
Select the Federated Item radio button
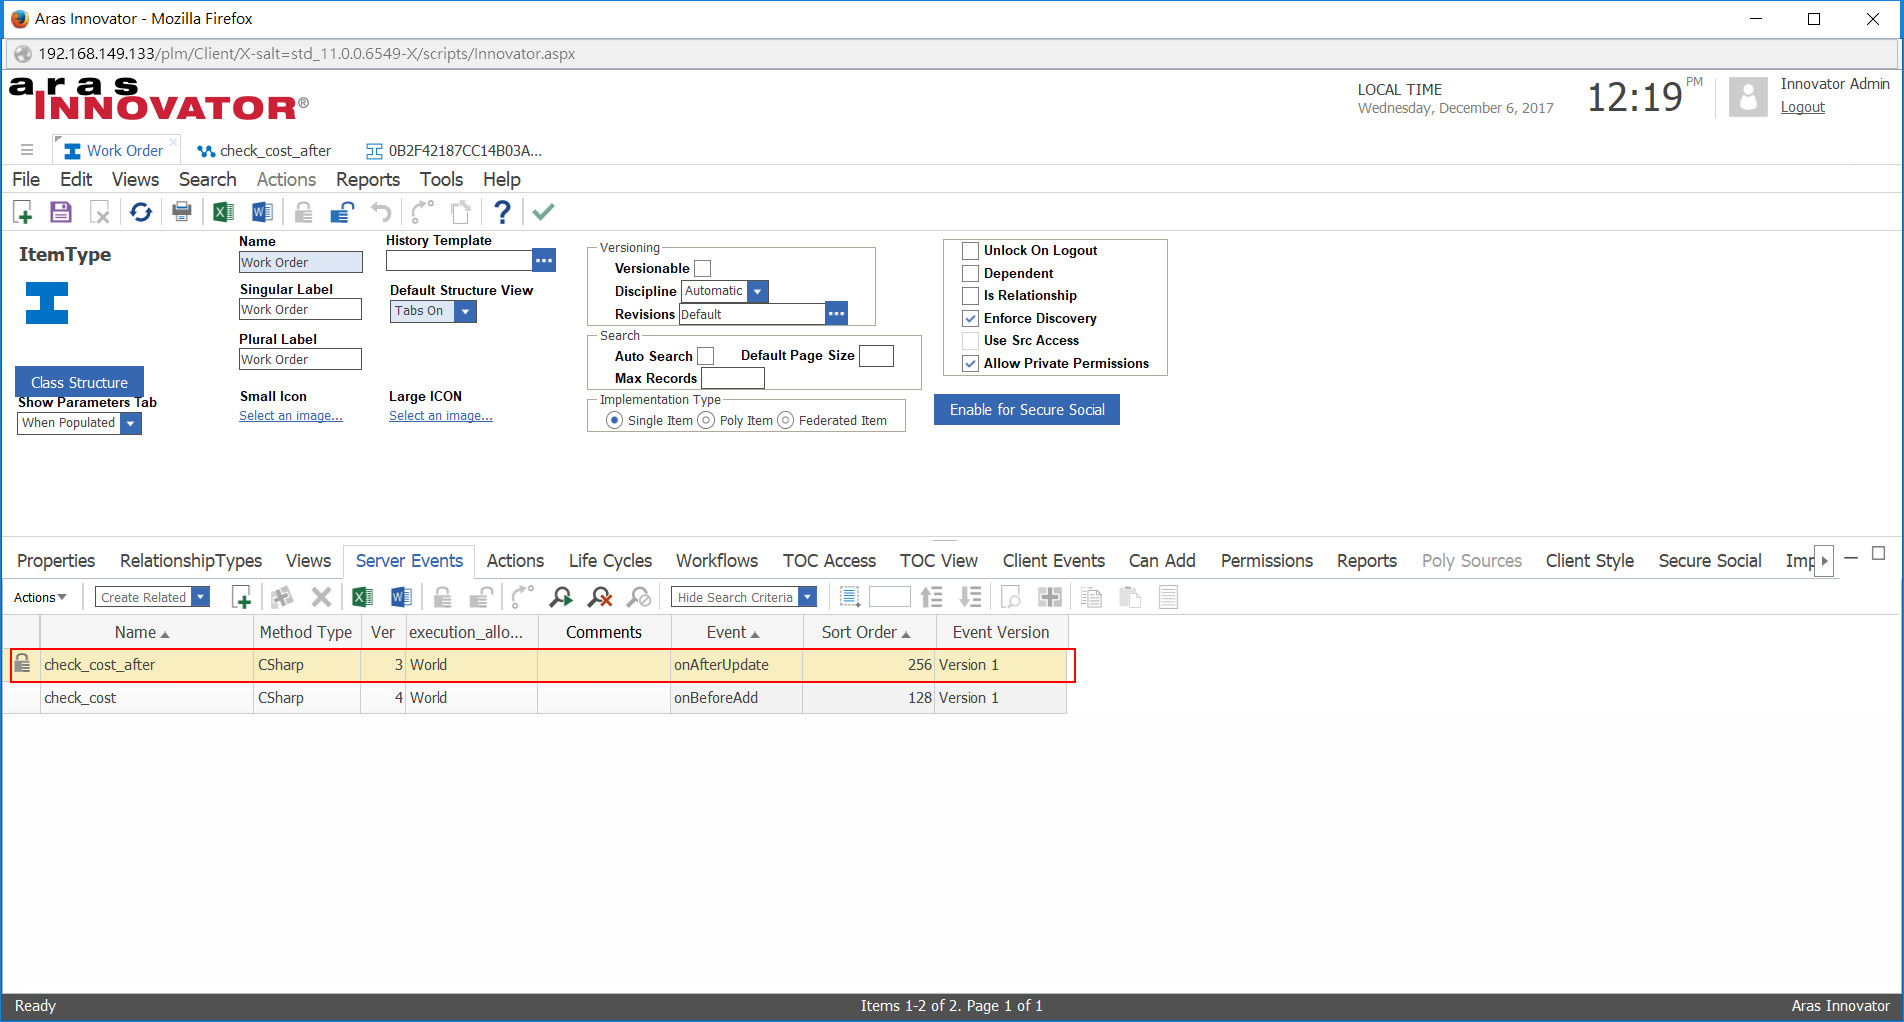(785, 420)
